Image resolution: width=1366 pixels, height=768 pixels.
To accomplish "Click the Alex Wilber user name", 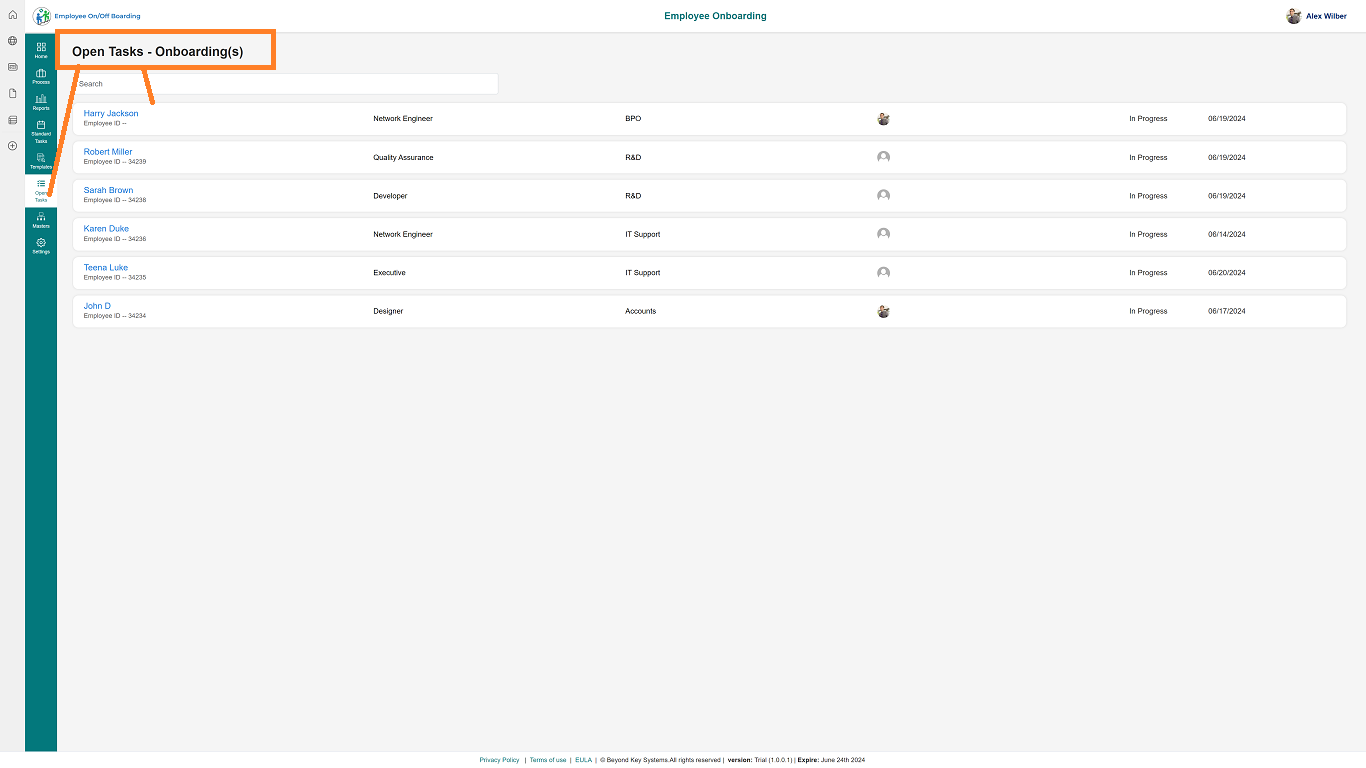I will (1326, 16).
